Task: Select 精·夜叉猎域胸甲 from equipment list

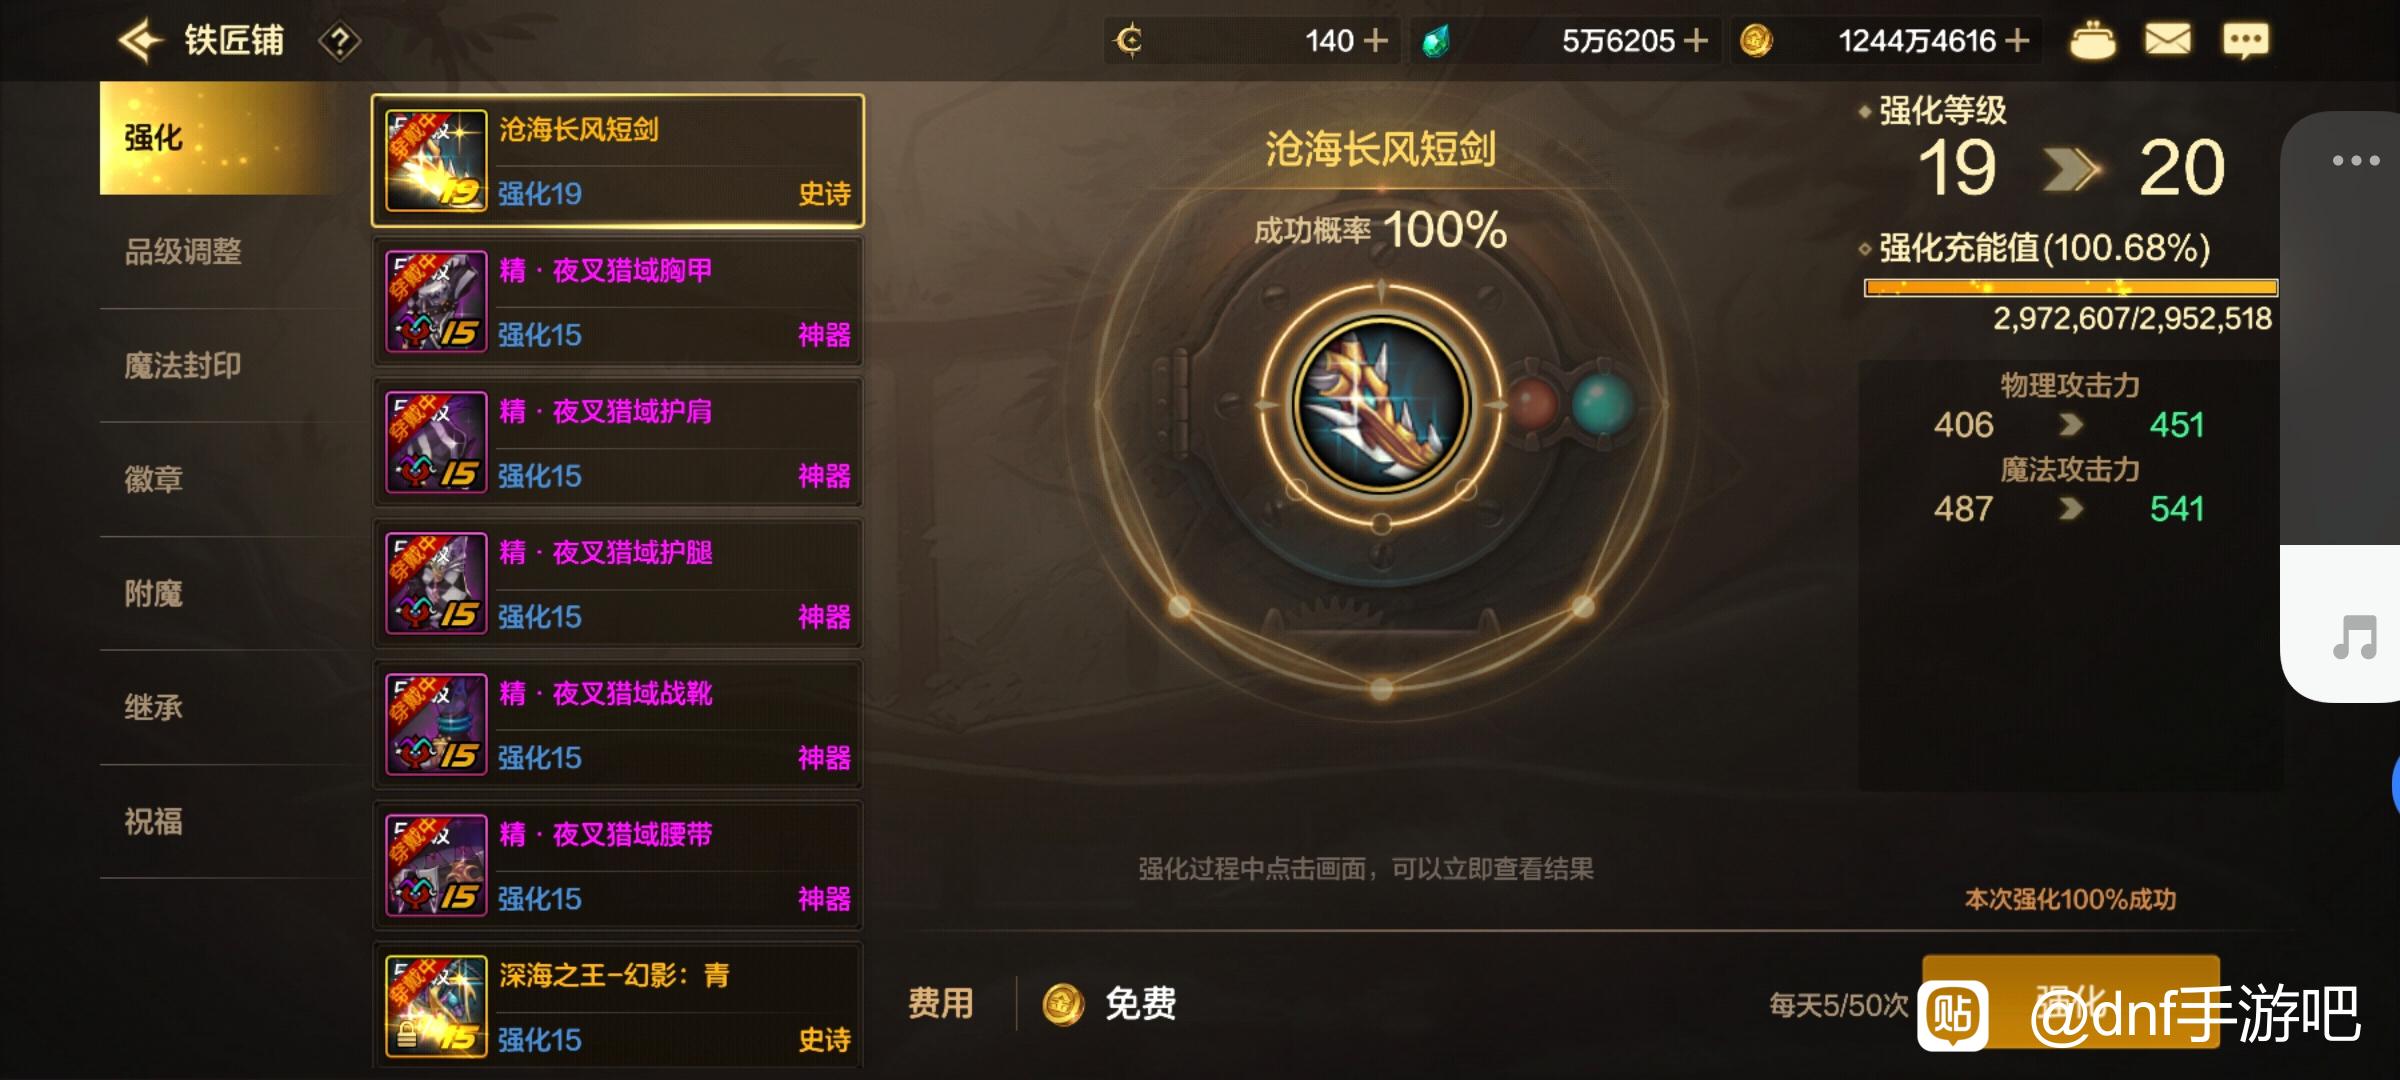Action: pyautogui.click(x=618, y=302)
